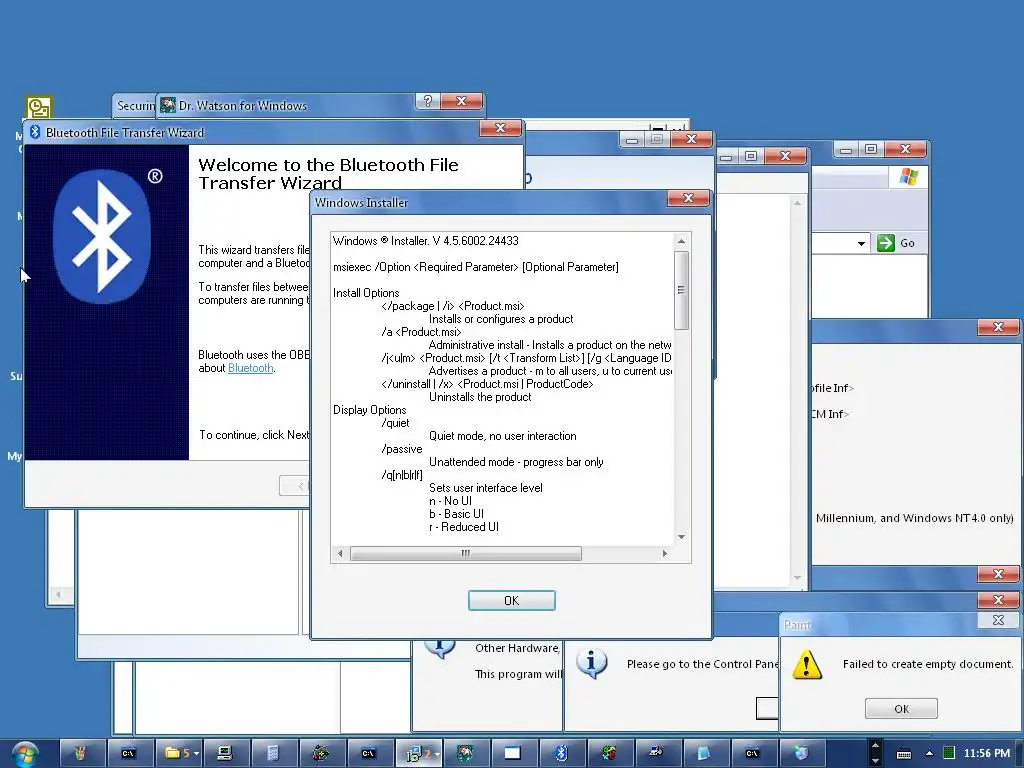Click down arrow of back window's vertical scrollbar
The image size is (1024, 768).
pyautogui.click(x=797, y=577)
